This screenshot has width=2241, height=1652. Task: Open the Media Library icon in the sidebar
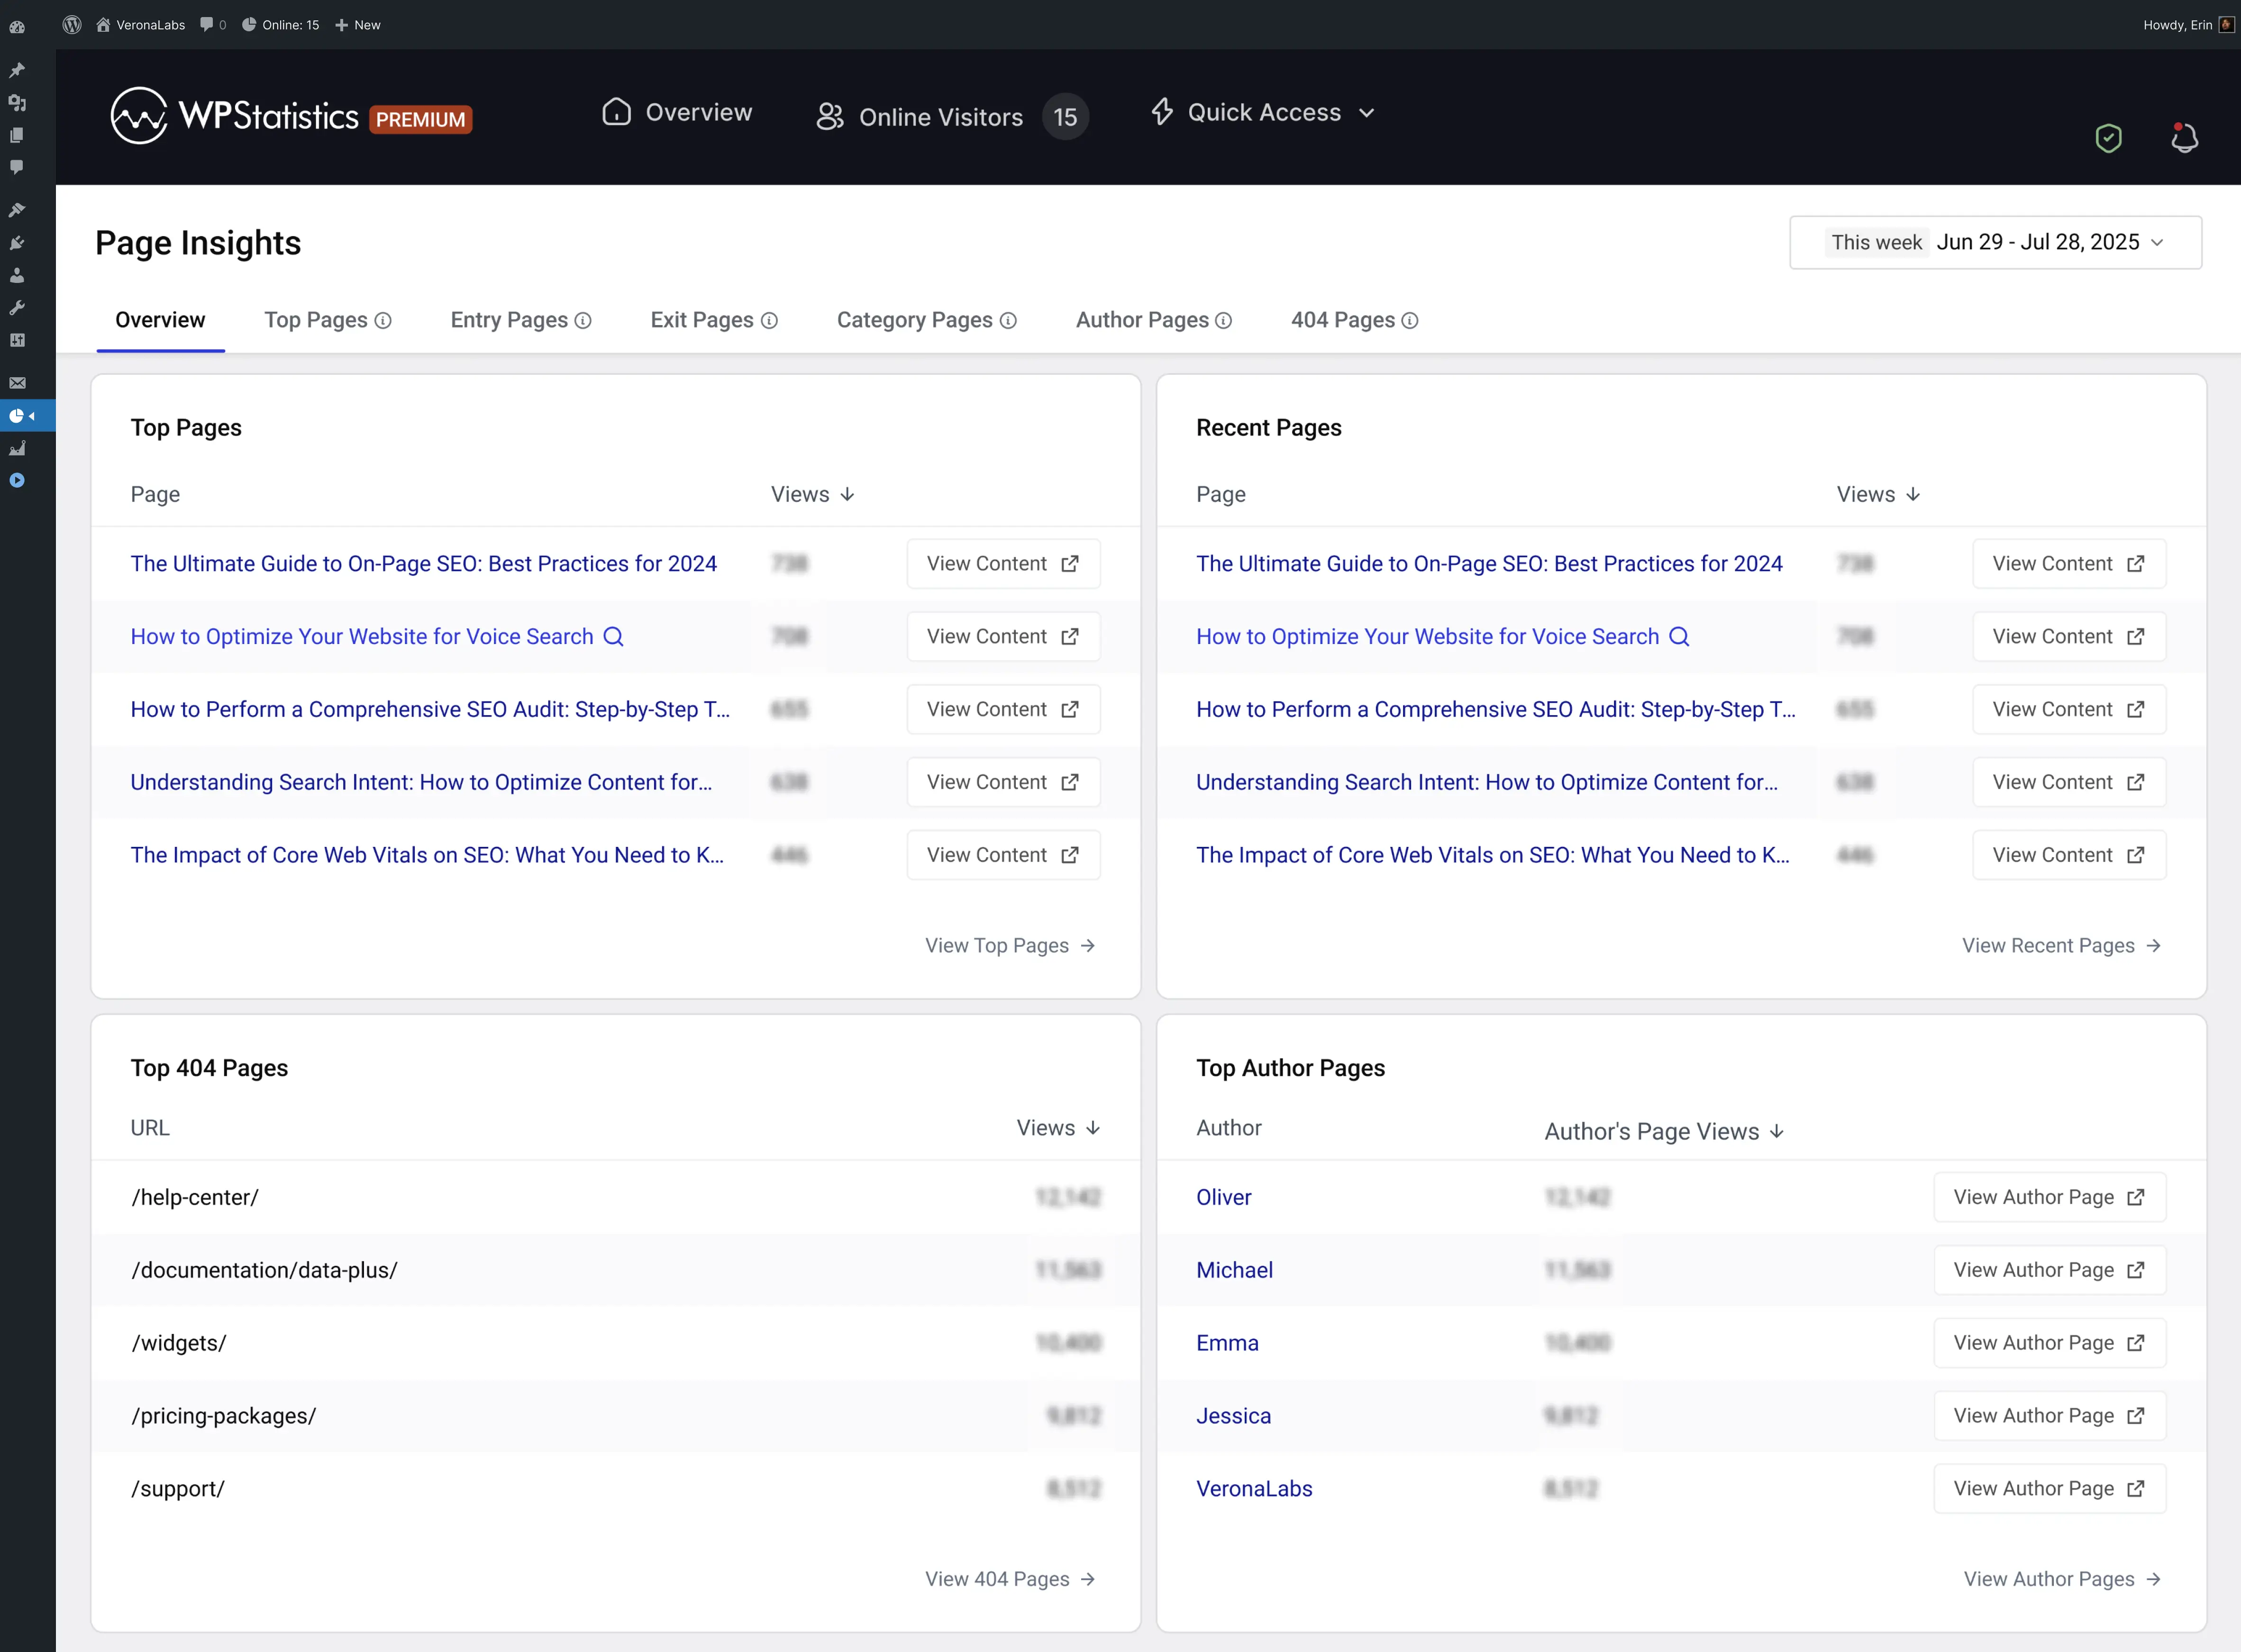click(17, 102)
